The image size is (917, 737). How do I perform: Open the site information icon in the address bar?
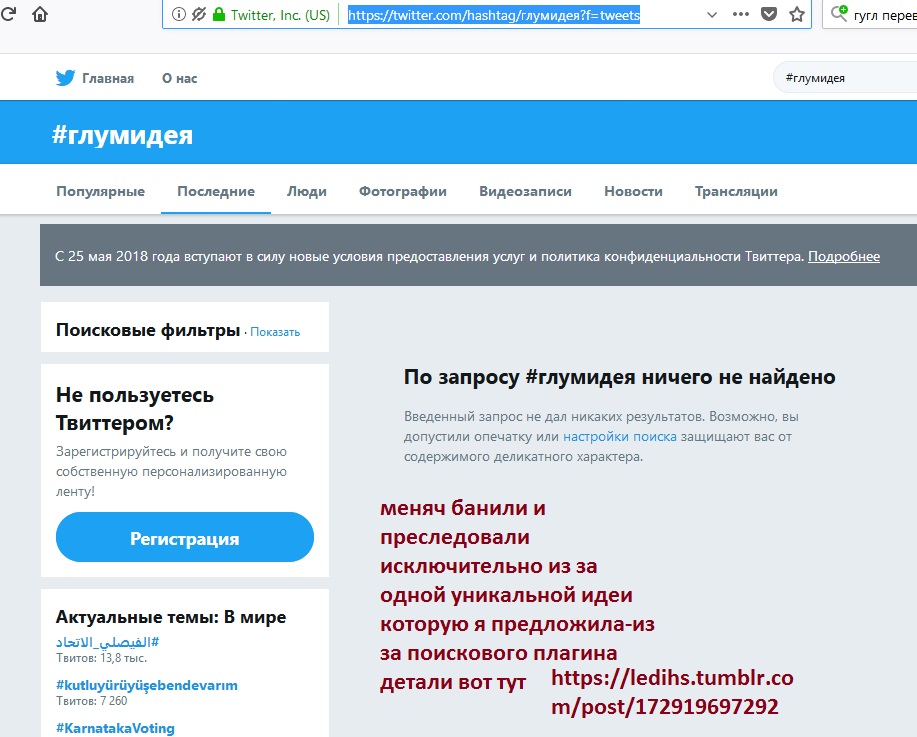(179, 15)
